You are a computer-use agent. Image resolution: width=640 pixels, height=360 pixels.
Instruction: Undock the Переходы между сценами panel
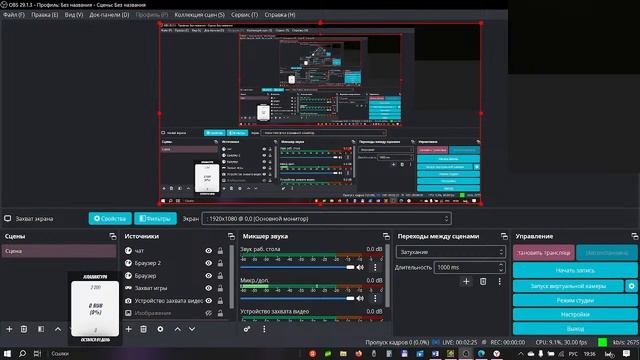504,236
